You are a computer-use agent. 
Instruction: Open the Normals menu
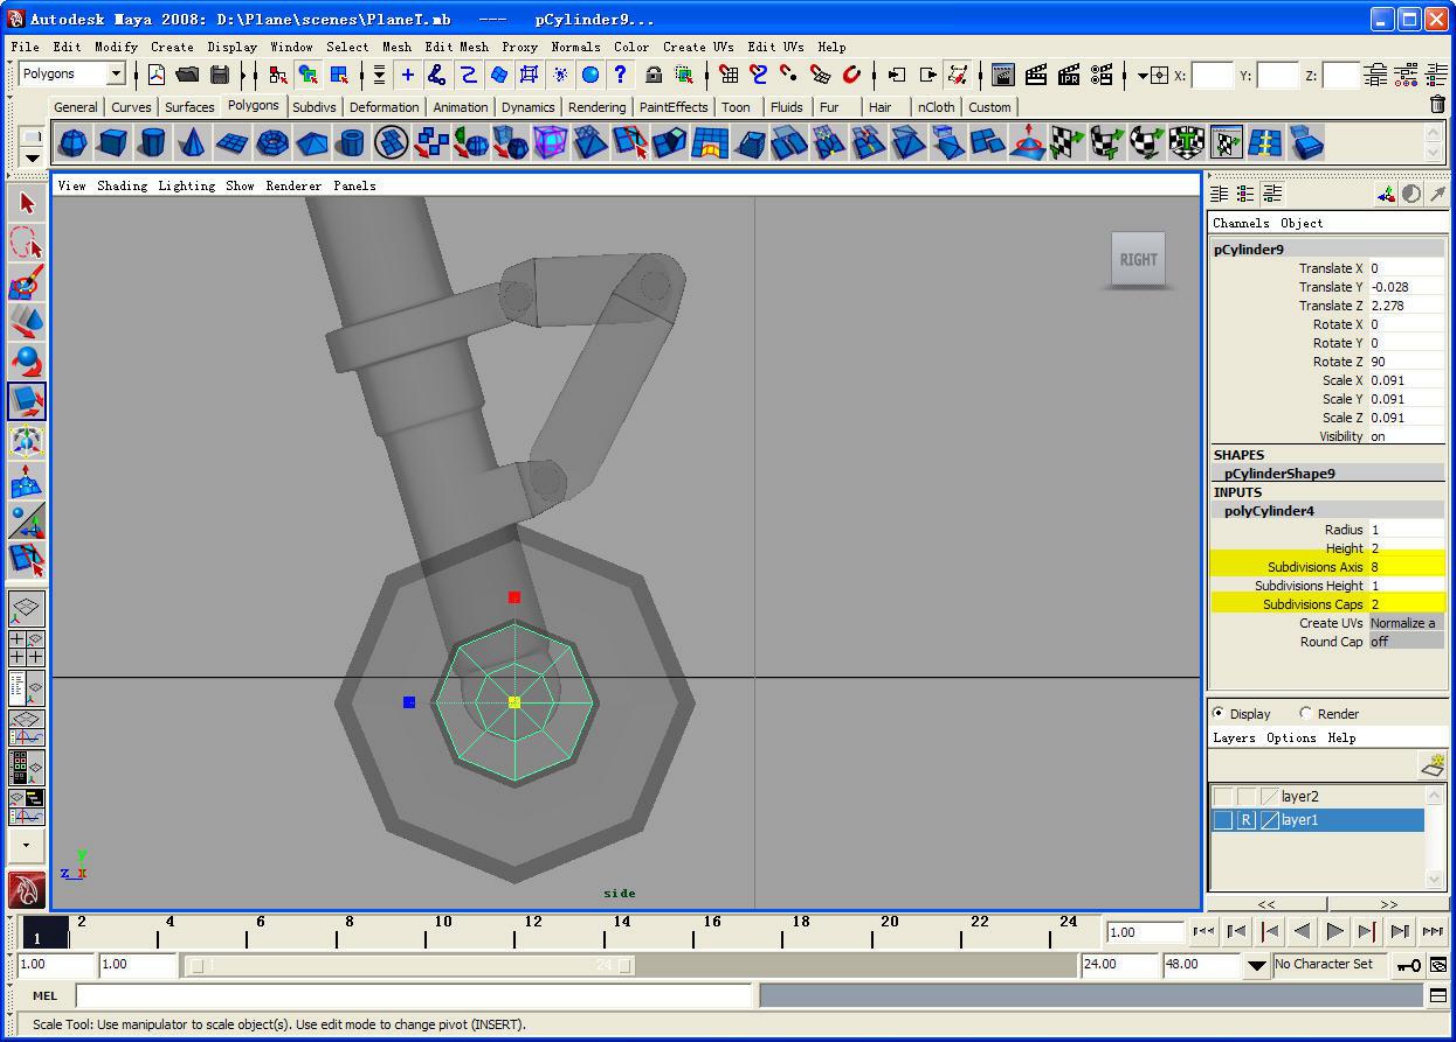coord(576,47)
